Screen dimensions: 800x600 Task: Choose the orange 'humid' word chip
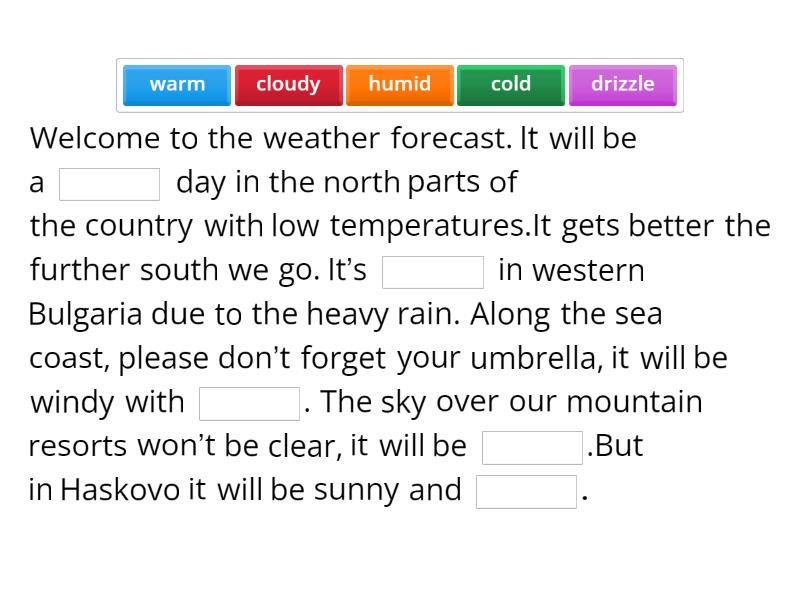pyautogui.click(x=399, y=84)
